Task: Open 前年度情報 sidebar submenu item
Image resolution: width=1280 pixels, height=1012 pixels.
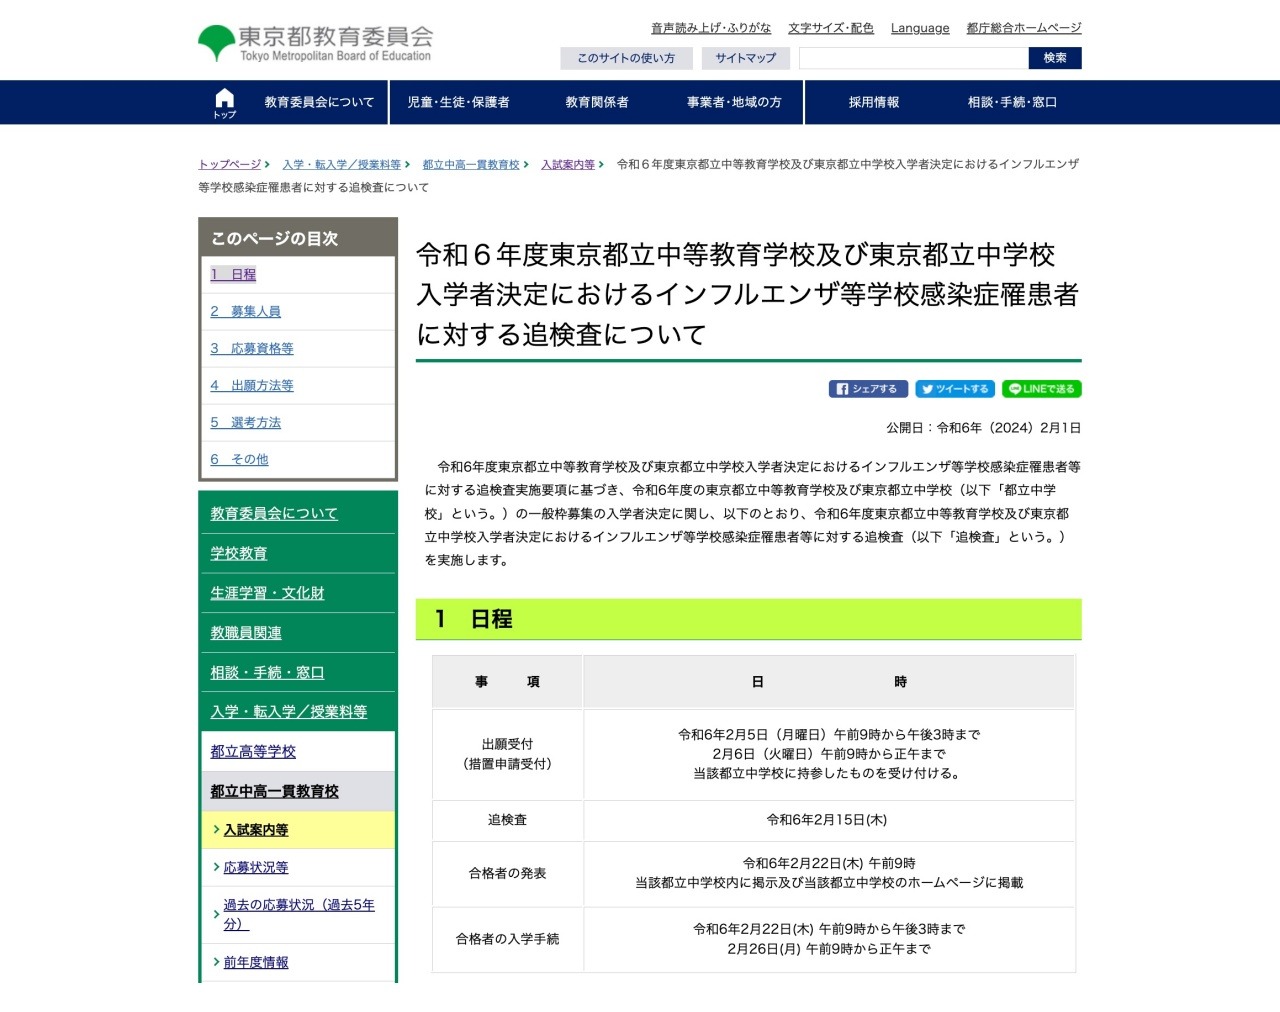Action: tap(256, 963)
